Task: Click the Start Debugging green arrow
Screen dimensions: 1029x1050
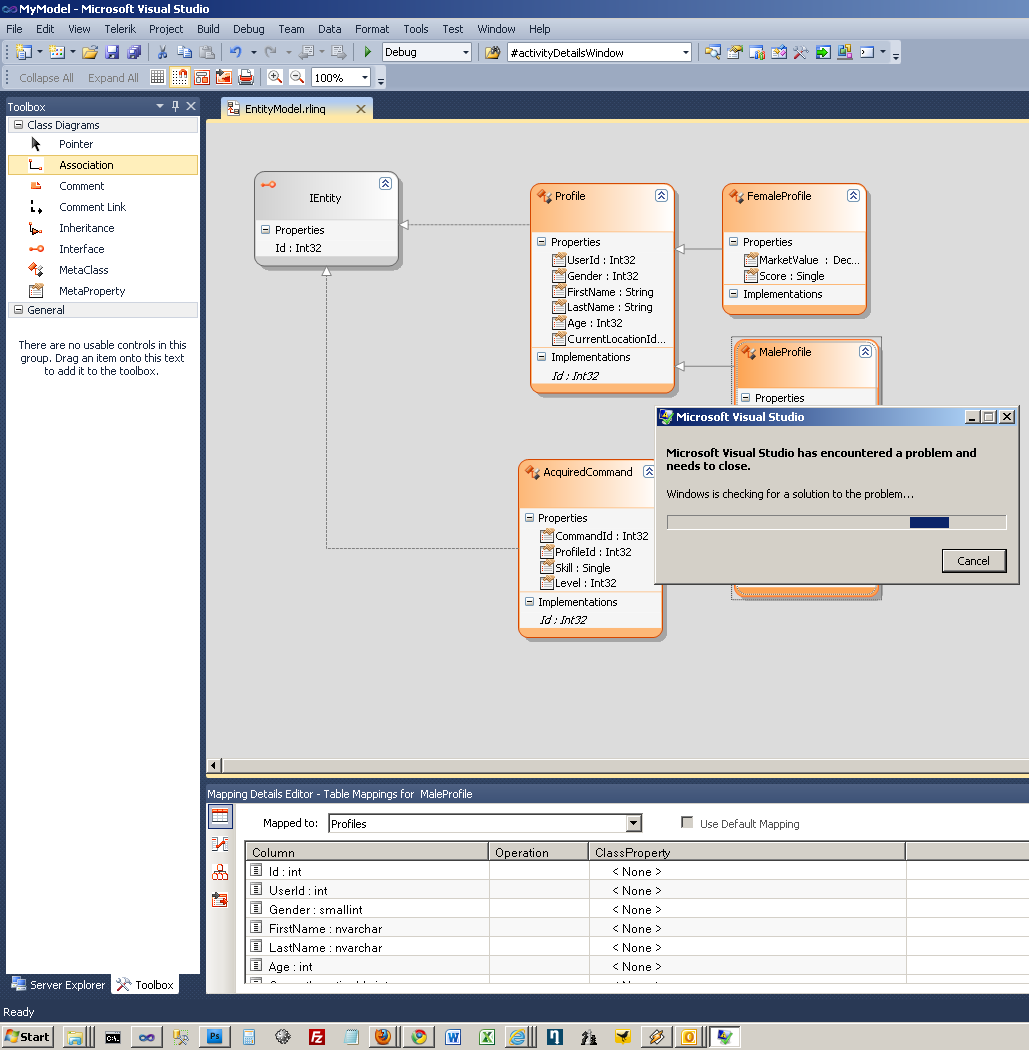Action: 368,52
